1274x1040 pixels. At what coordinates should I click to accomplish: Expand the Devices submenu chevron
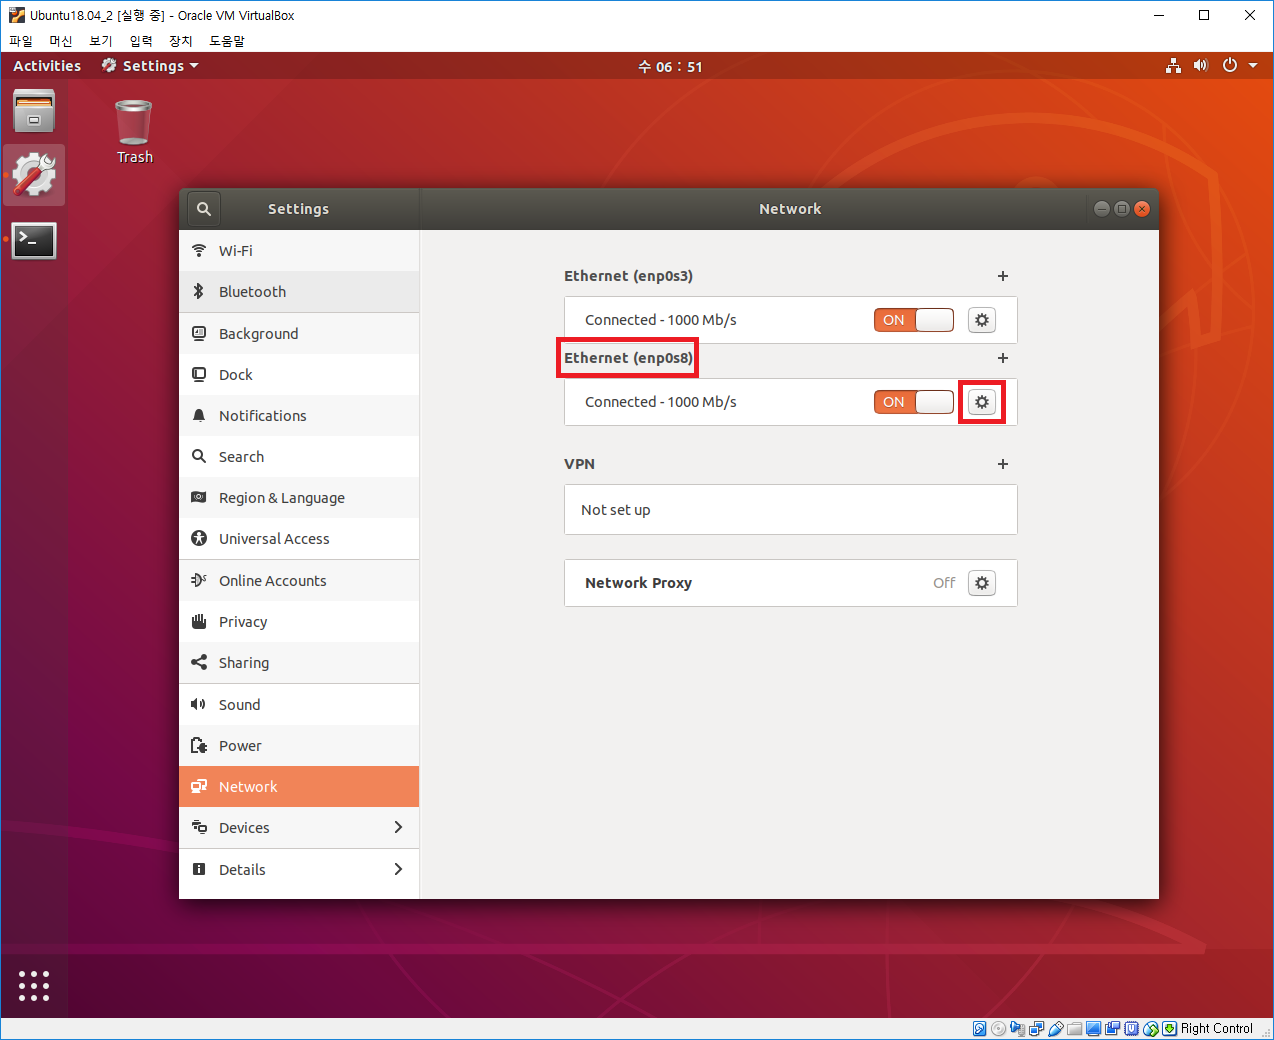tap(398, 827)
